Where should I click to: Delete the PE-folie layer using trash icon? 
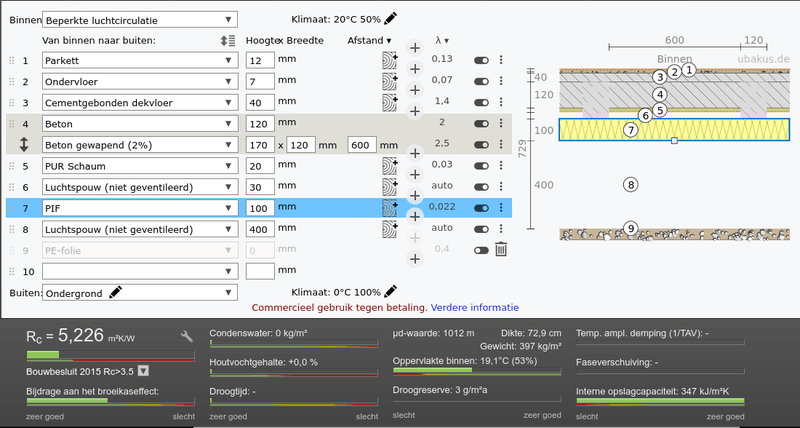(x=501, y=249)
